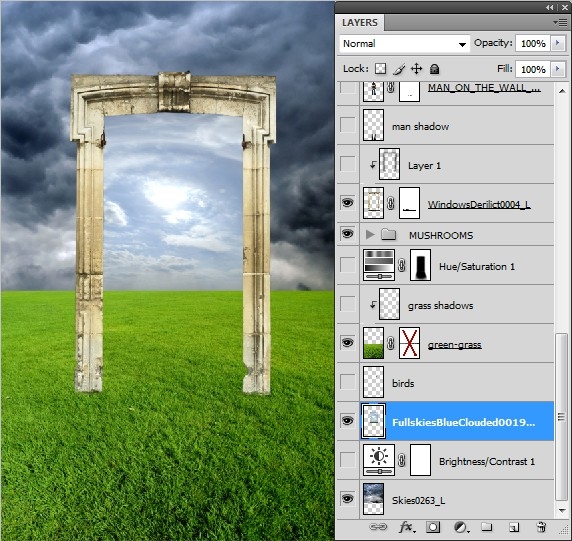
Task: Select the birds layer name
Action: 403,383
